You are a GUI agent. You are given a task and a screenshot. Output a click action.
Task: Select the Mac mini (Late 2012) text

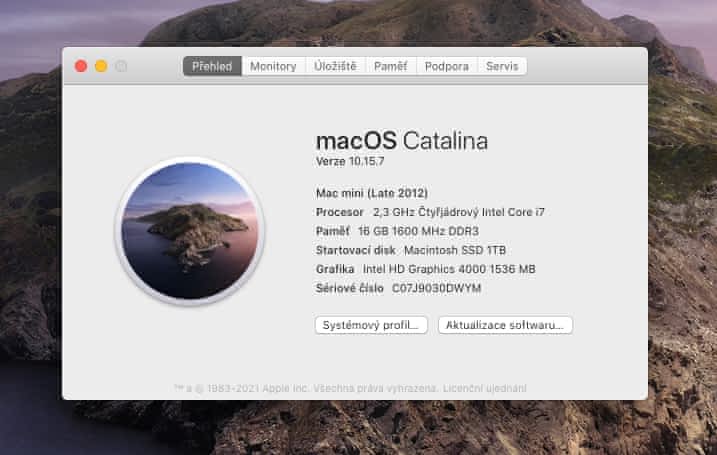pyautogui.click(x=372, y=193)
